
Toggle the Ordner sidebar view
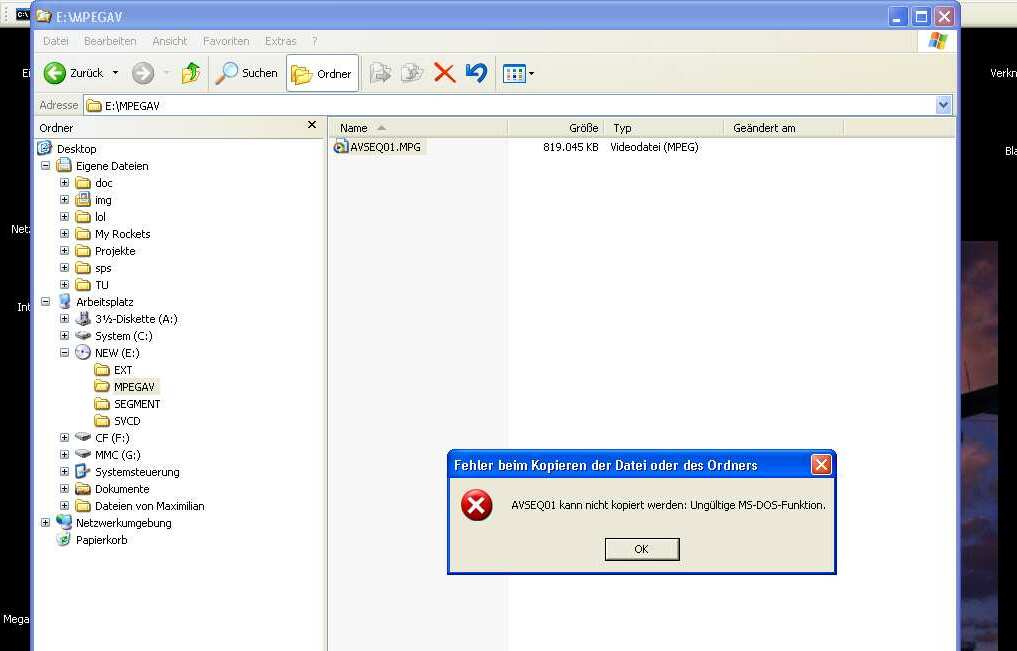click(322, 72)
